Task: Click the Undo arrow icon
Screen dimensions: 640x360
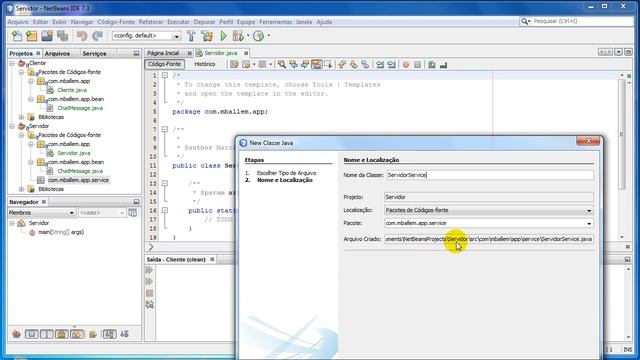Action: (x=82, y=36)
